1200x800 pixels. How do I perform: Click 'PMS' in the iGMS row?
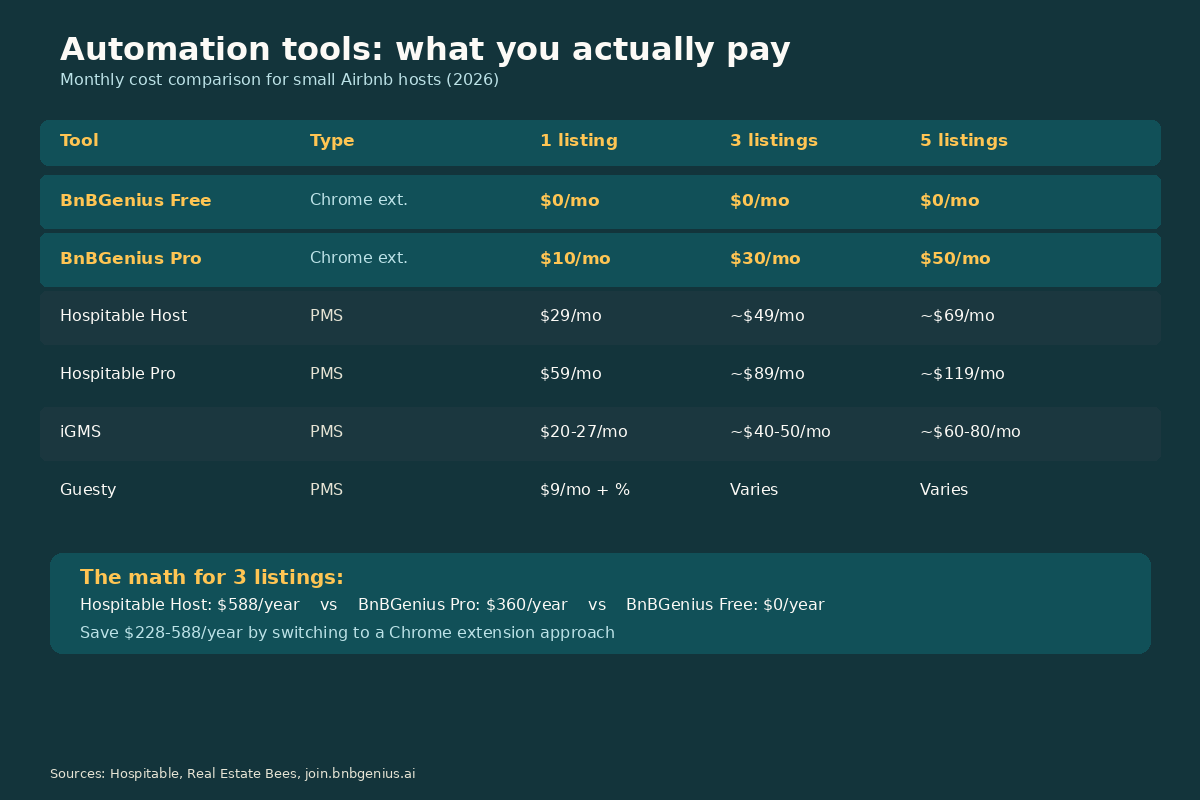(326, 432)
